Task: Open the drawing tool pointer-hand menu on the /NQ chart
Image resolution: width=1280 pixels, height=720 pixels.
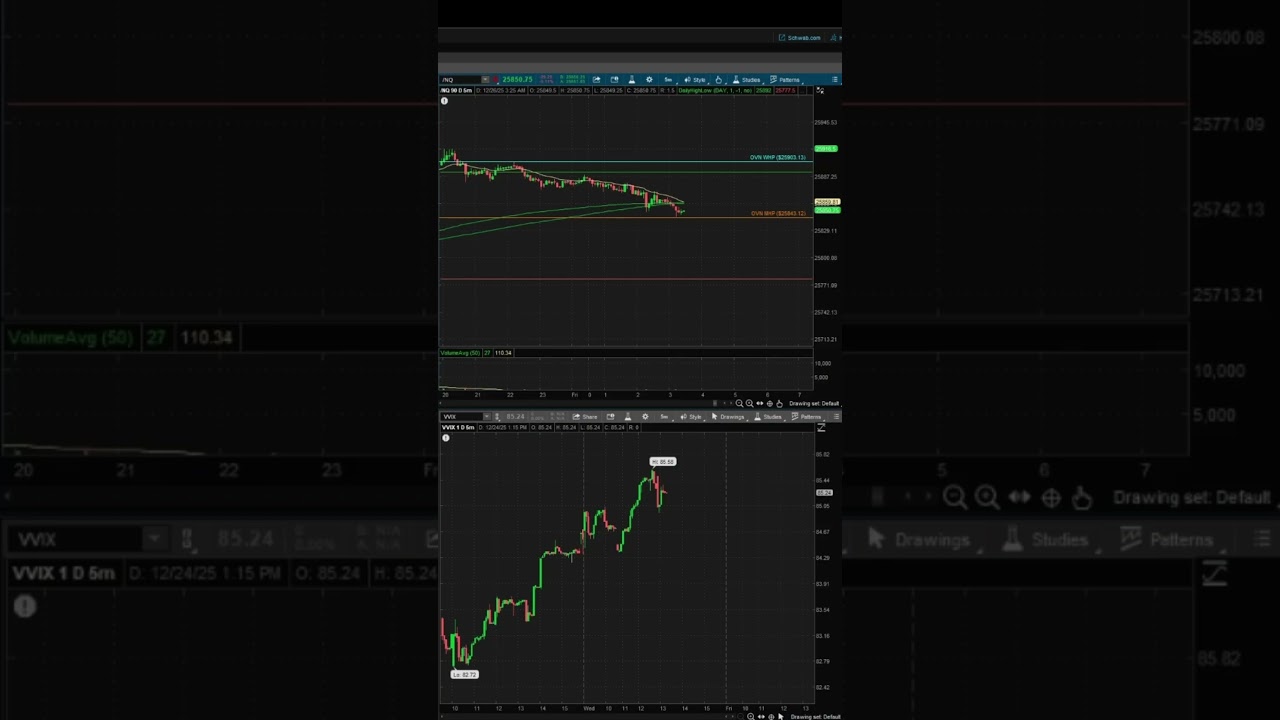Action: (x=718, y=80)
